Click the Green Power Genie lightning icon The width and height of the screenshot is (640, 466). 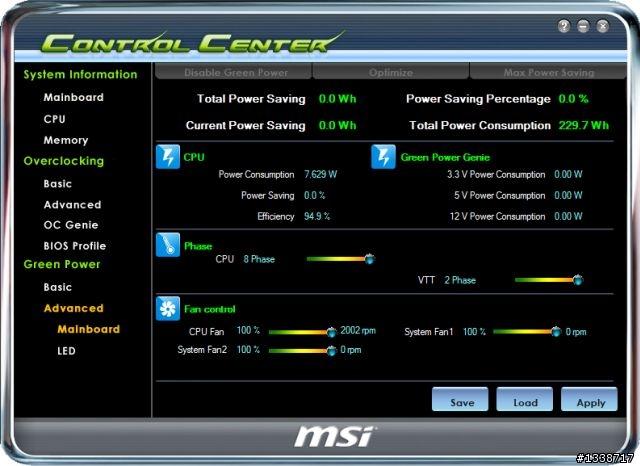tap(383, 157)
